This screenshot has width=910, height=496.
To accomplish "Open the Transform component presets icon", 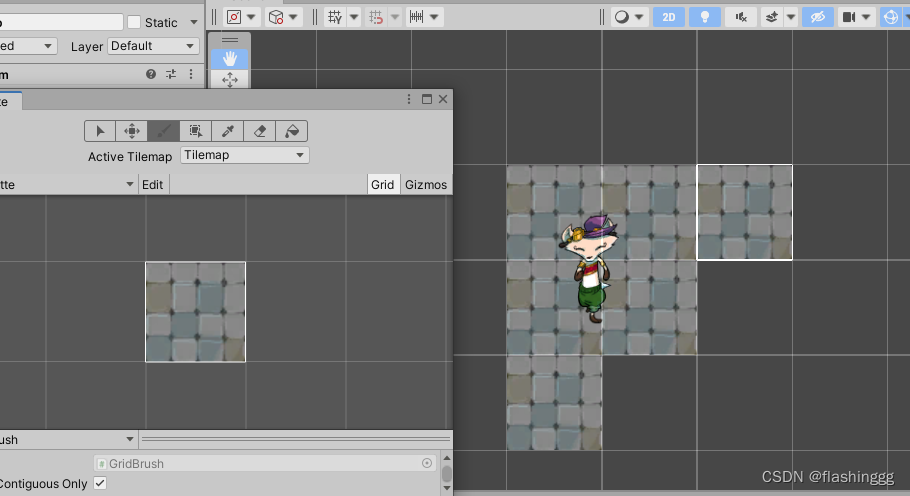I will (171, 74).
